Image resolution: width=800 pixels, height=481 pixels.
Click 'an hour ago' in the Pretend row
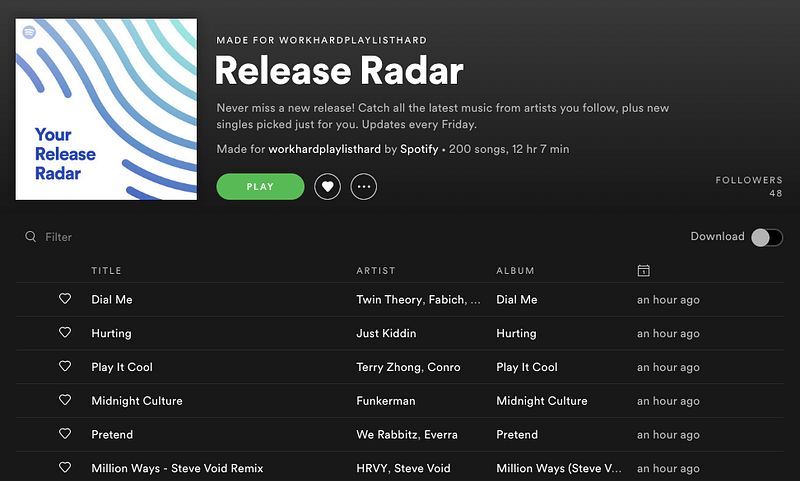(668, 435)
